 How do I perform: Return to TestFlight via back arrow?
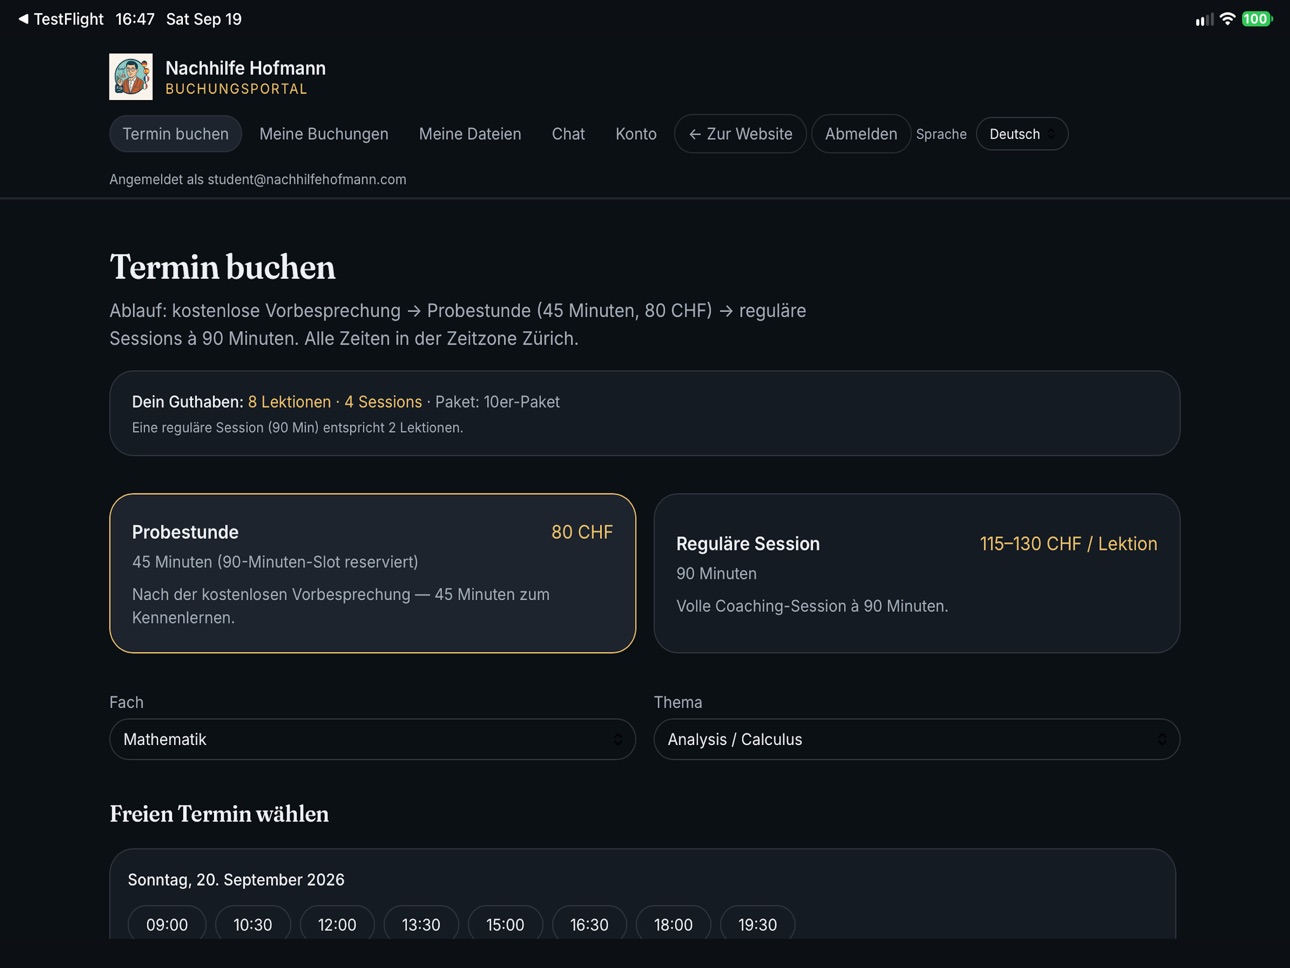click(x=60, y=19)
